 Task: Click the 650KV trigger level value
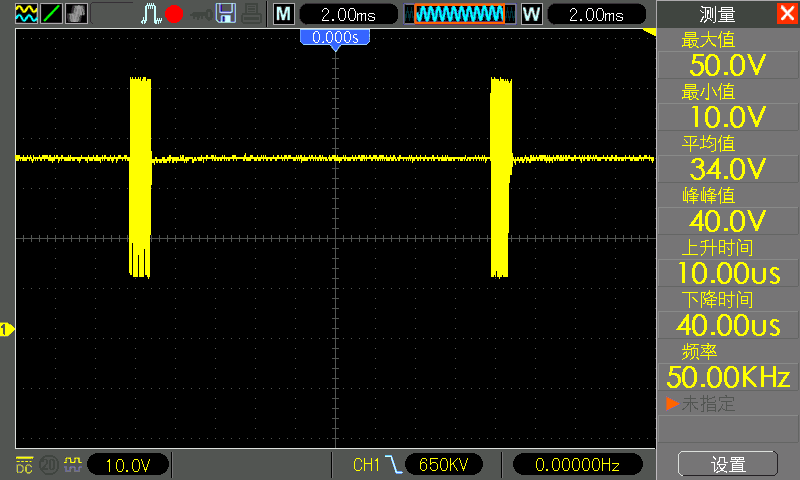pyautogui.click(x=444, y=465)
